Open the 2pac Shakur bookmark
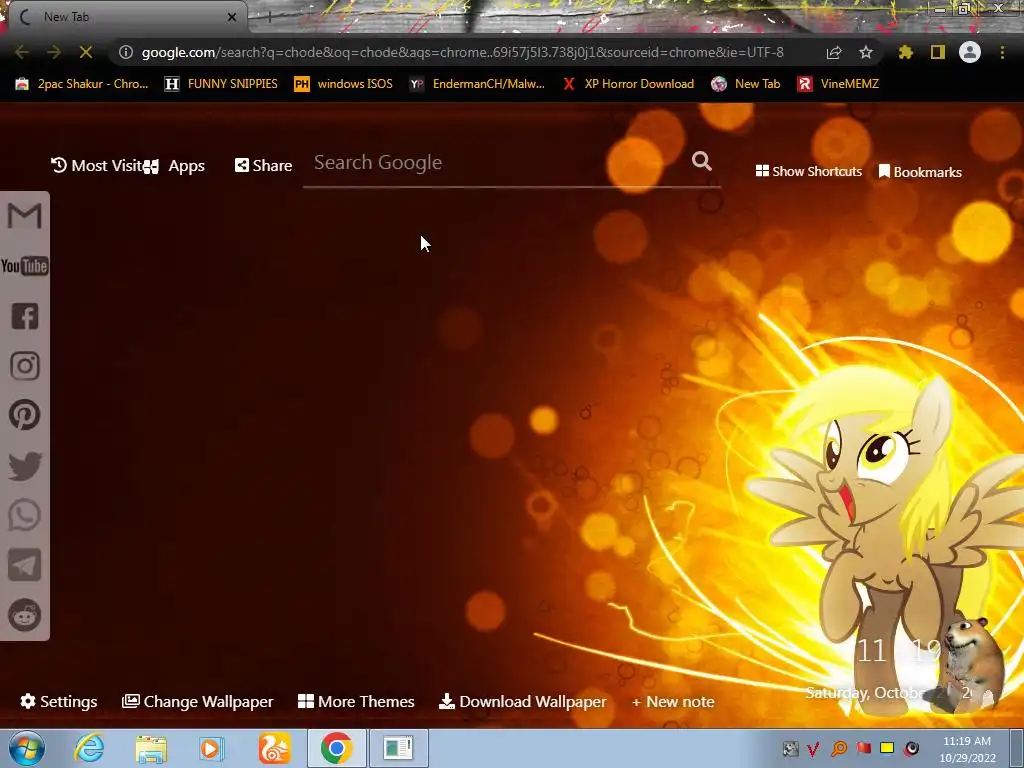This screenshot has width=1024, height=768. [x=82, y=84]
